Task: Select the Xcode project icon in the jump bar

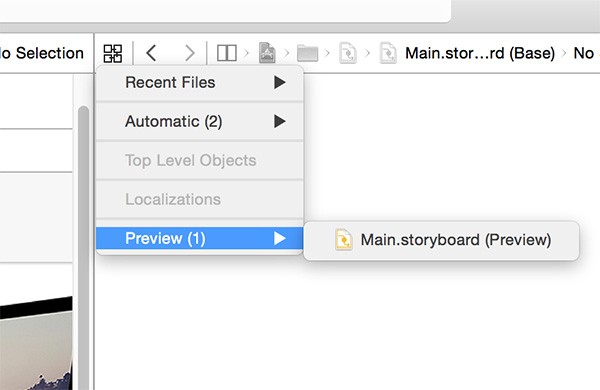Action: pos(267,53)
